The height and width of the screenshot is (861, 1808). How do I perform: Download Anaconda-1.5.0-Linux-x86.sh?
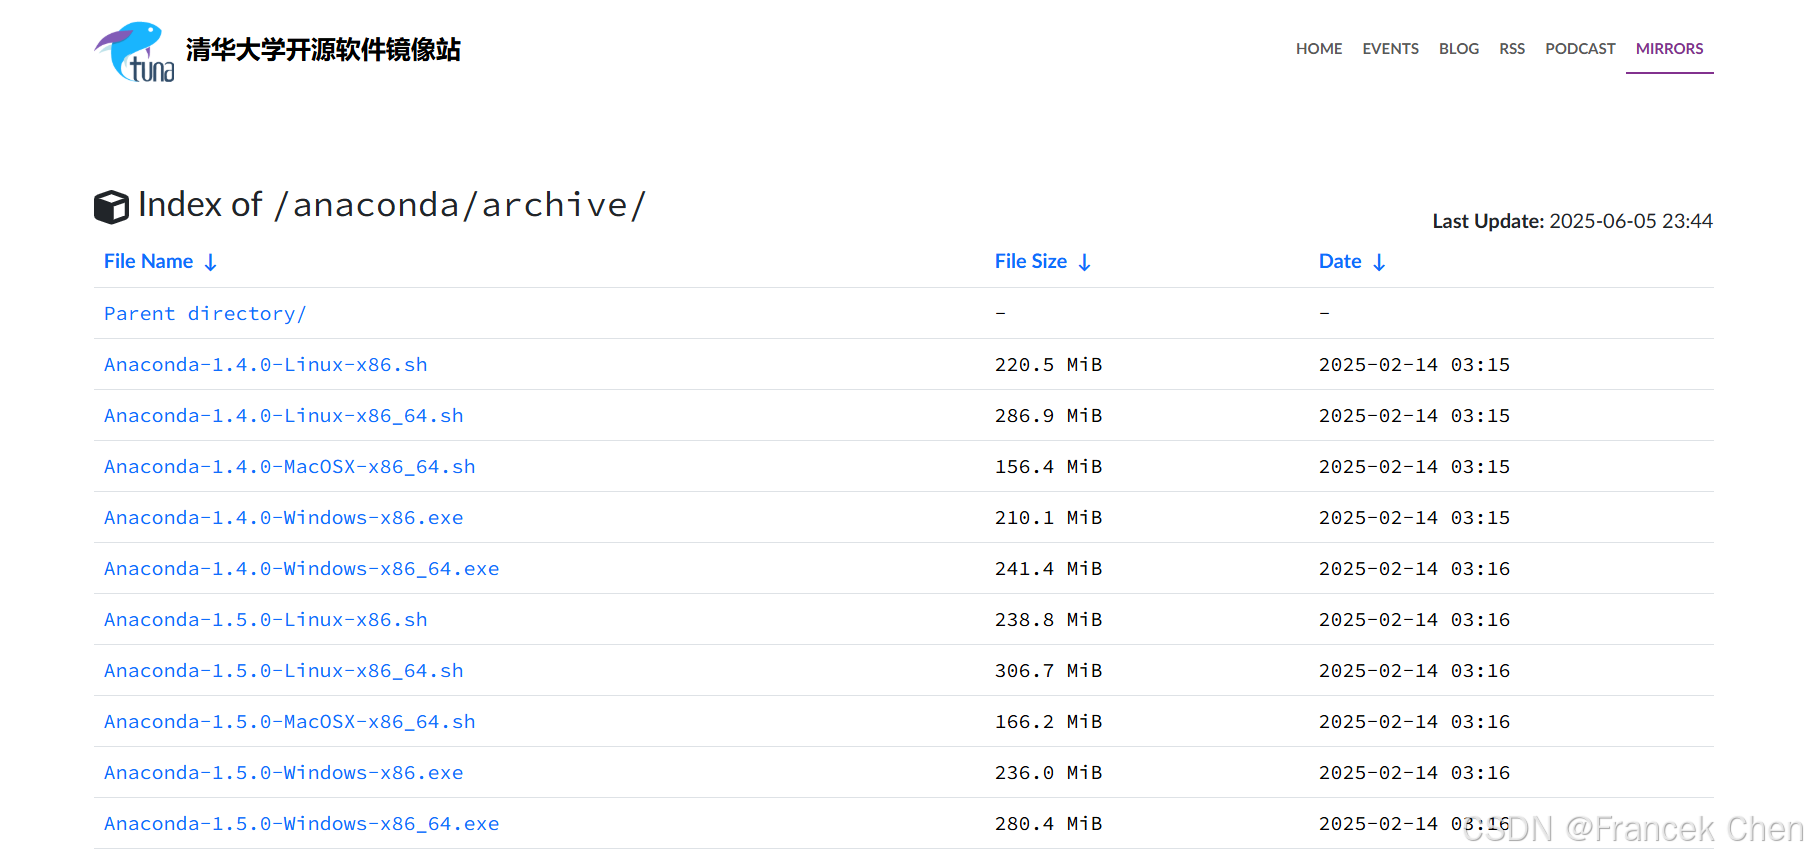point(266,620)
